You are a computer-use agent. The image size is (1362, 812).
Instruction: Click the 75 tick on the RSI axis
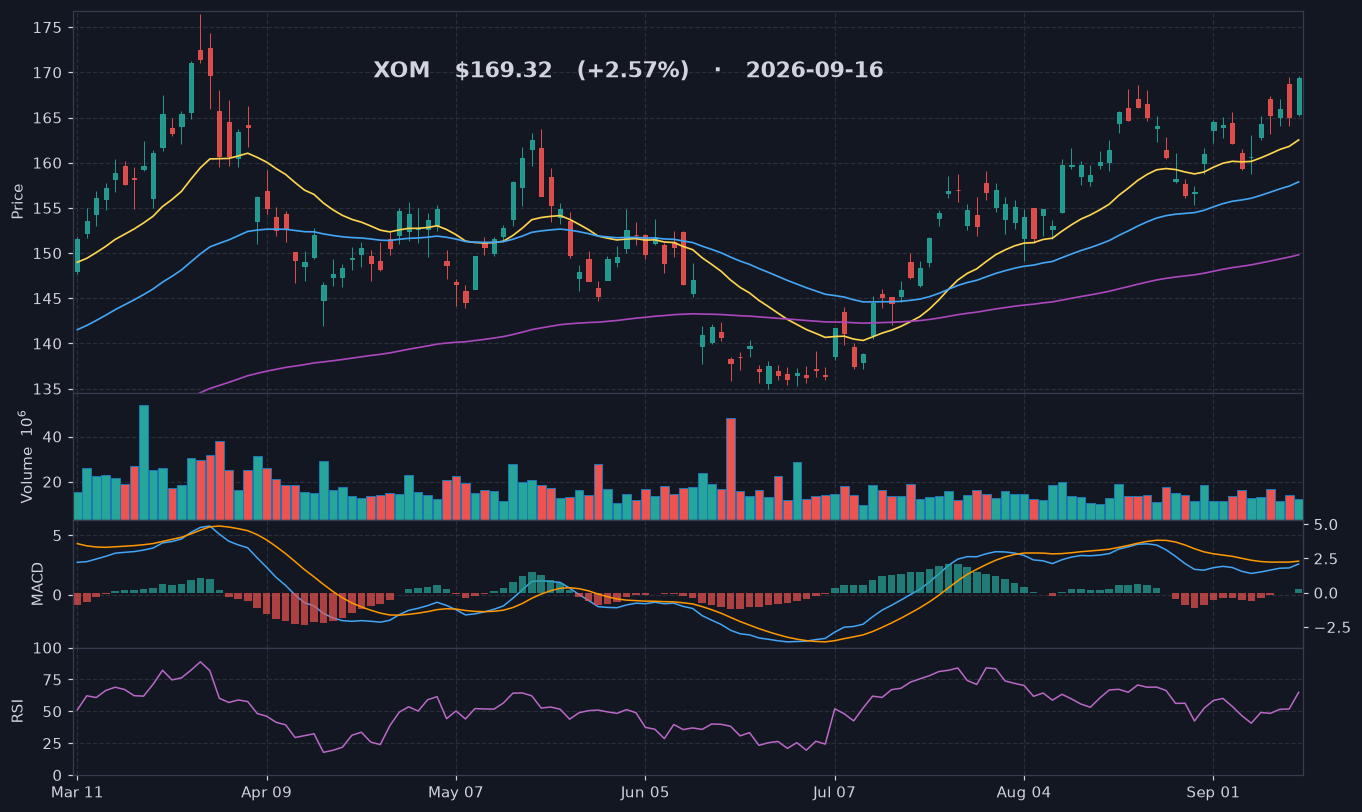pyautogui.click(x=53, y=680)
